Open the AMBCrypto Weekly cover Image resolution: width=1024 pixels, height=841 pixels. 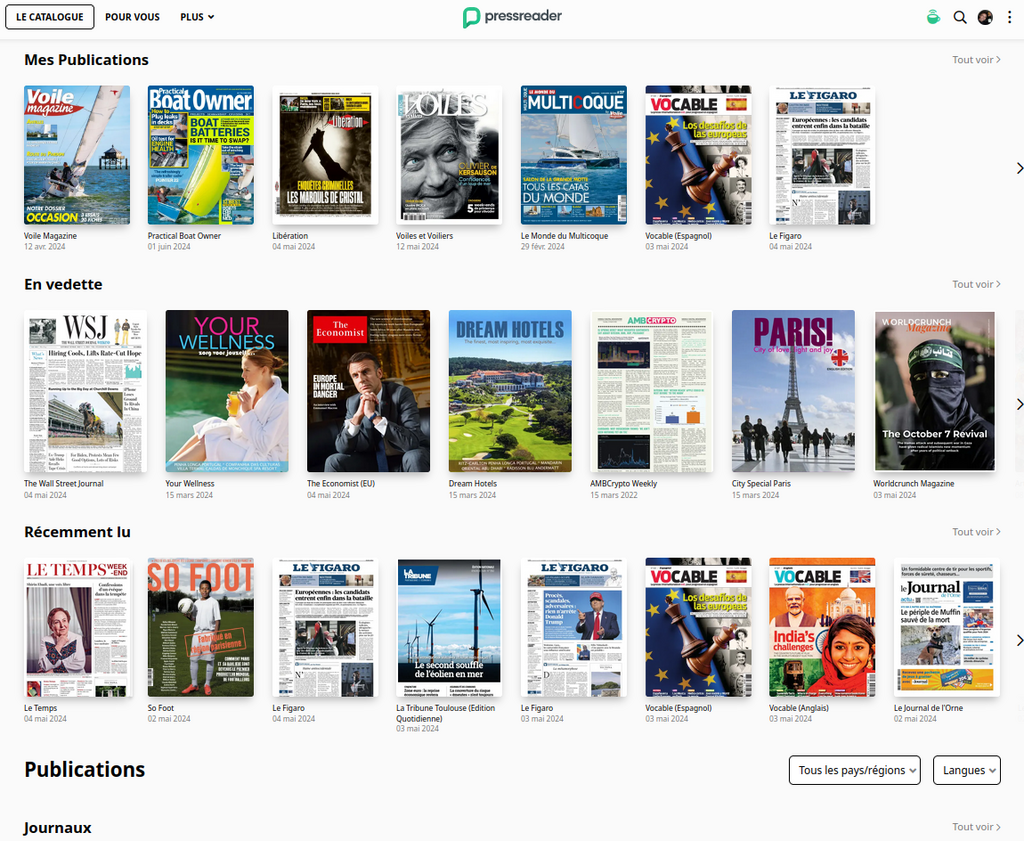[x=652, y=391]
